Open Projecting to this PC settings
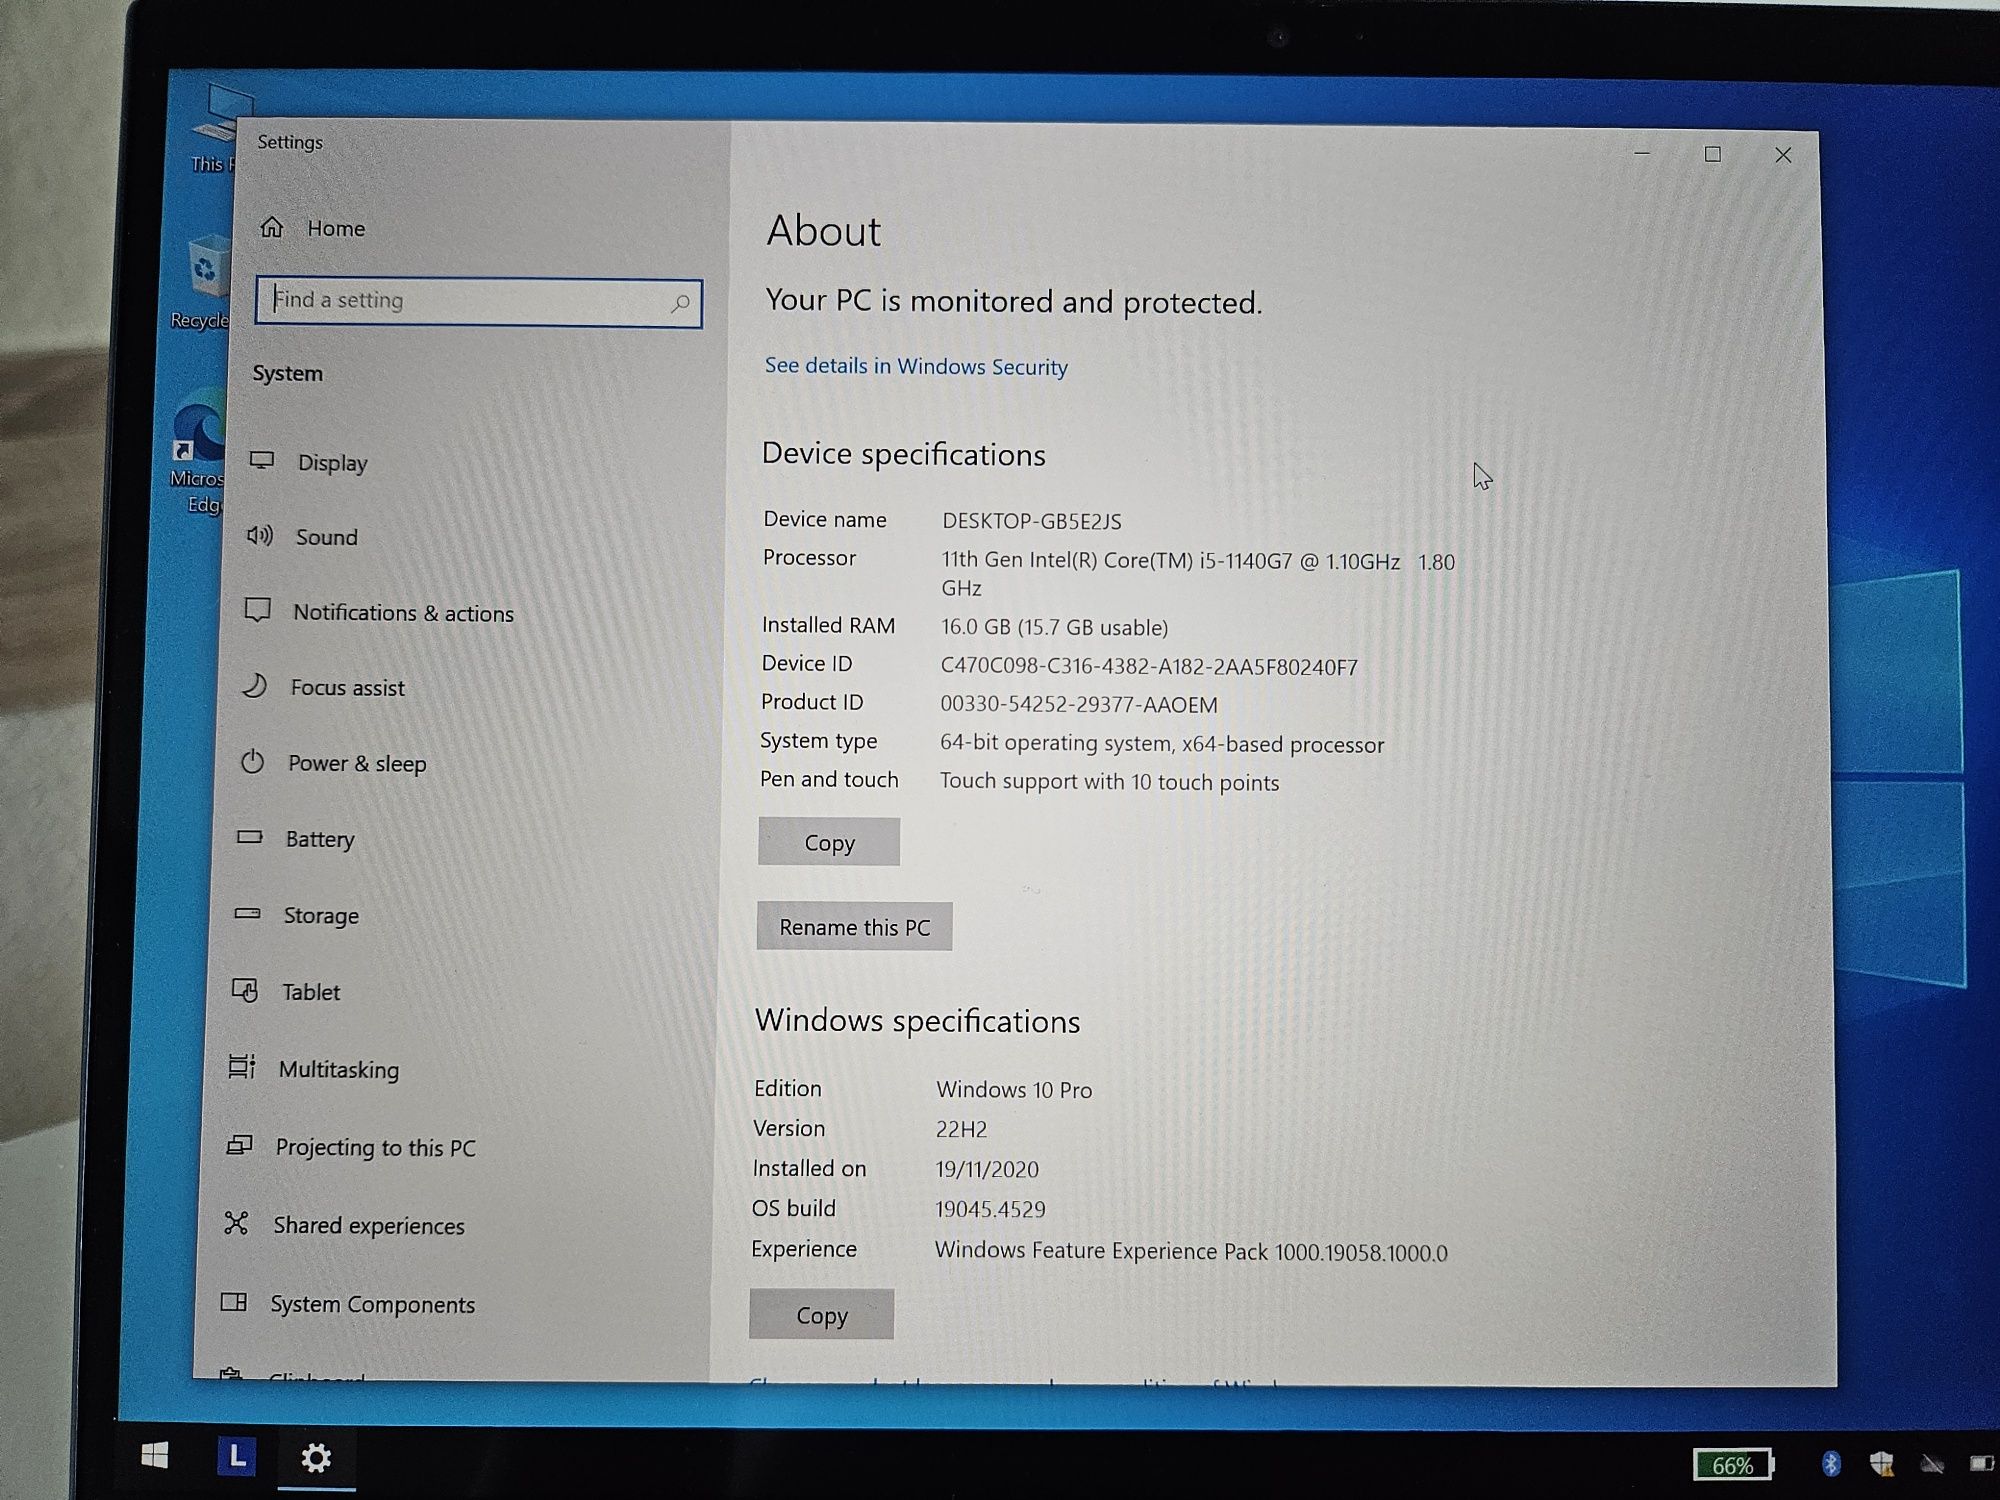This screenshot has height=1500, width=2000. click(x=351, y=1147)
